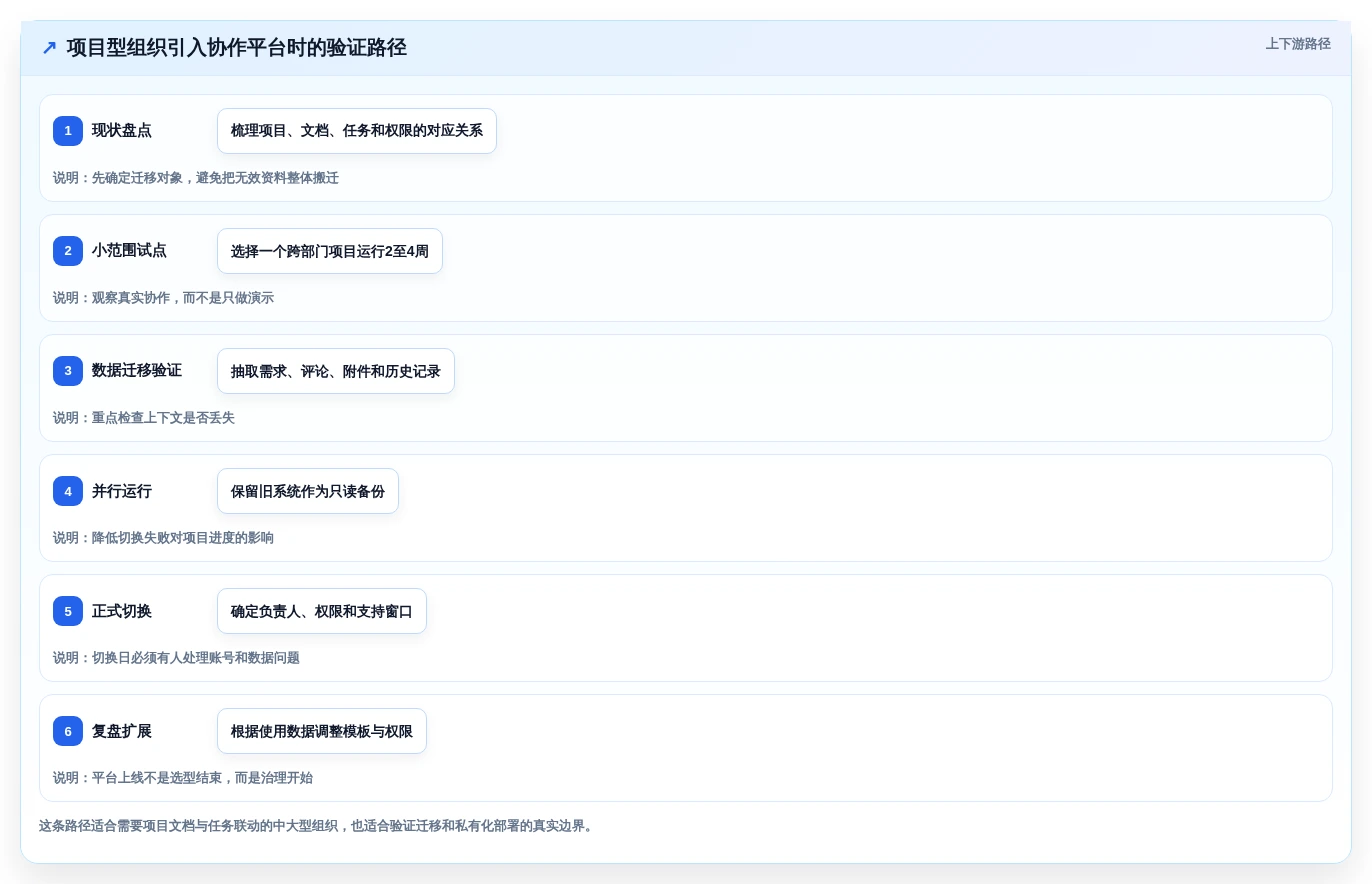This screenshot has height=884, width=1372.
Task: Click the step 1 number badge
Action: (x=68, y=131)
